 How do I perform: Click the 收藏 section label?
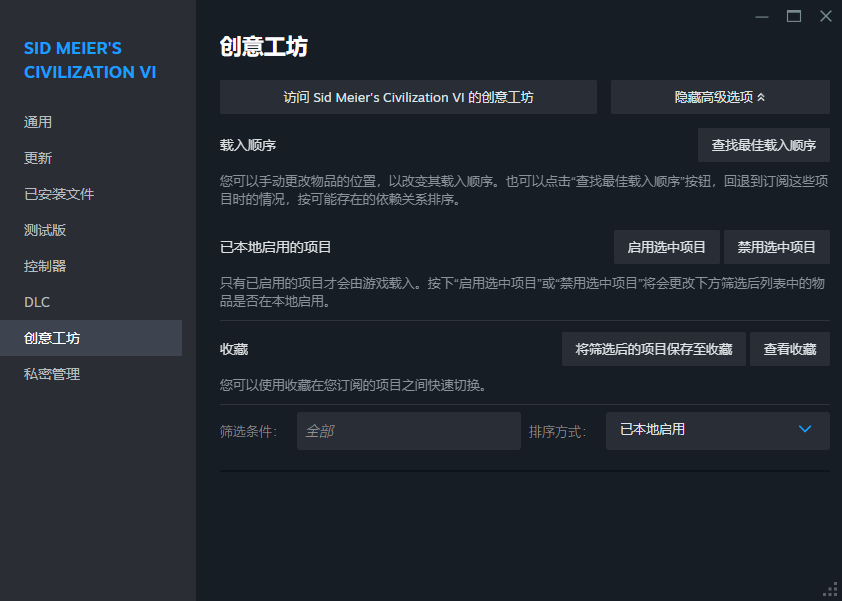234,349
